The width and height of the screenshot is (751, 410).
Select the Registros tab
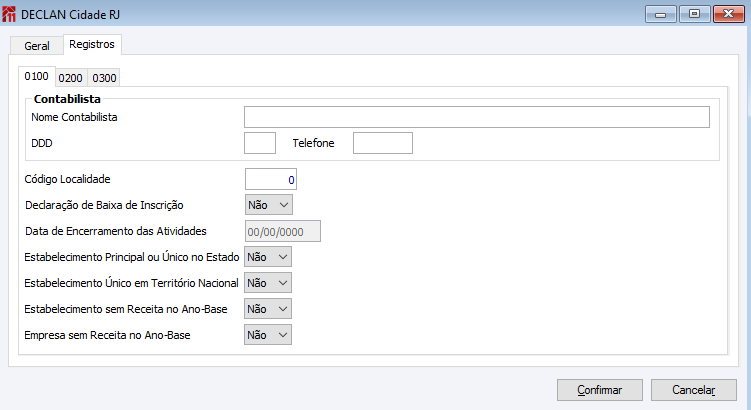(x=92, y=45)
